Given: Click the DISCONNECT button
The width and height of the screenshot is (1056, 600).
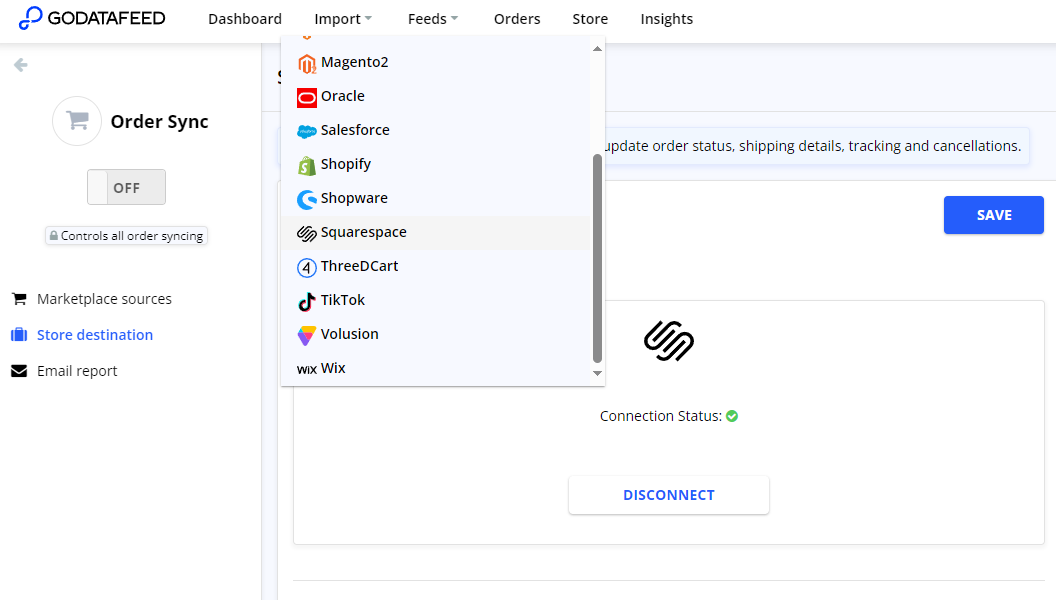Looking at the screenshot, I should (669, 496).
